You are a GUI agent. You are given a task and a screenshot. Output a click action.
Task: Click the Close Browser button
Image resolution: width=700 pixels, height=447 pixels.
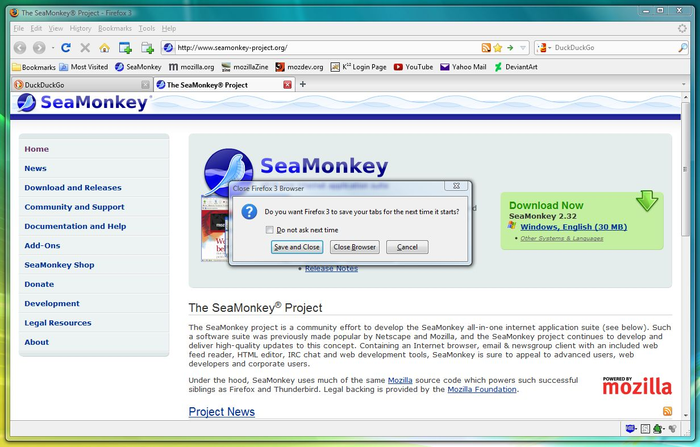[x=354, y=247]
